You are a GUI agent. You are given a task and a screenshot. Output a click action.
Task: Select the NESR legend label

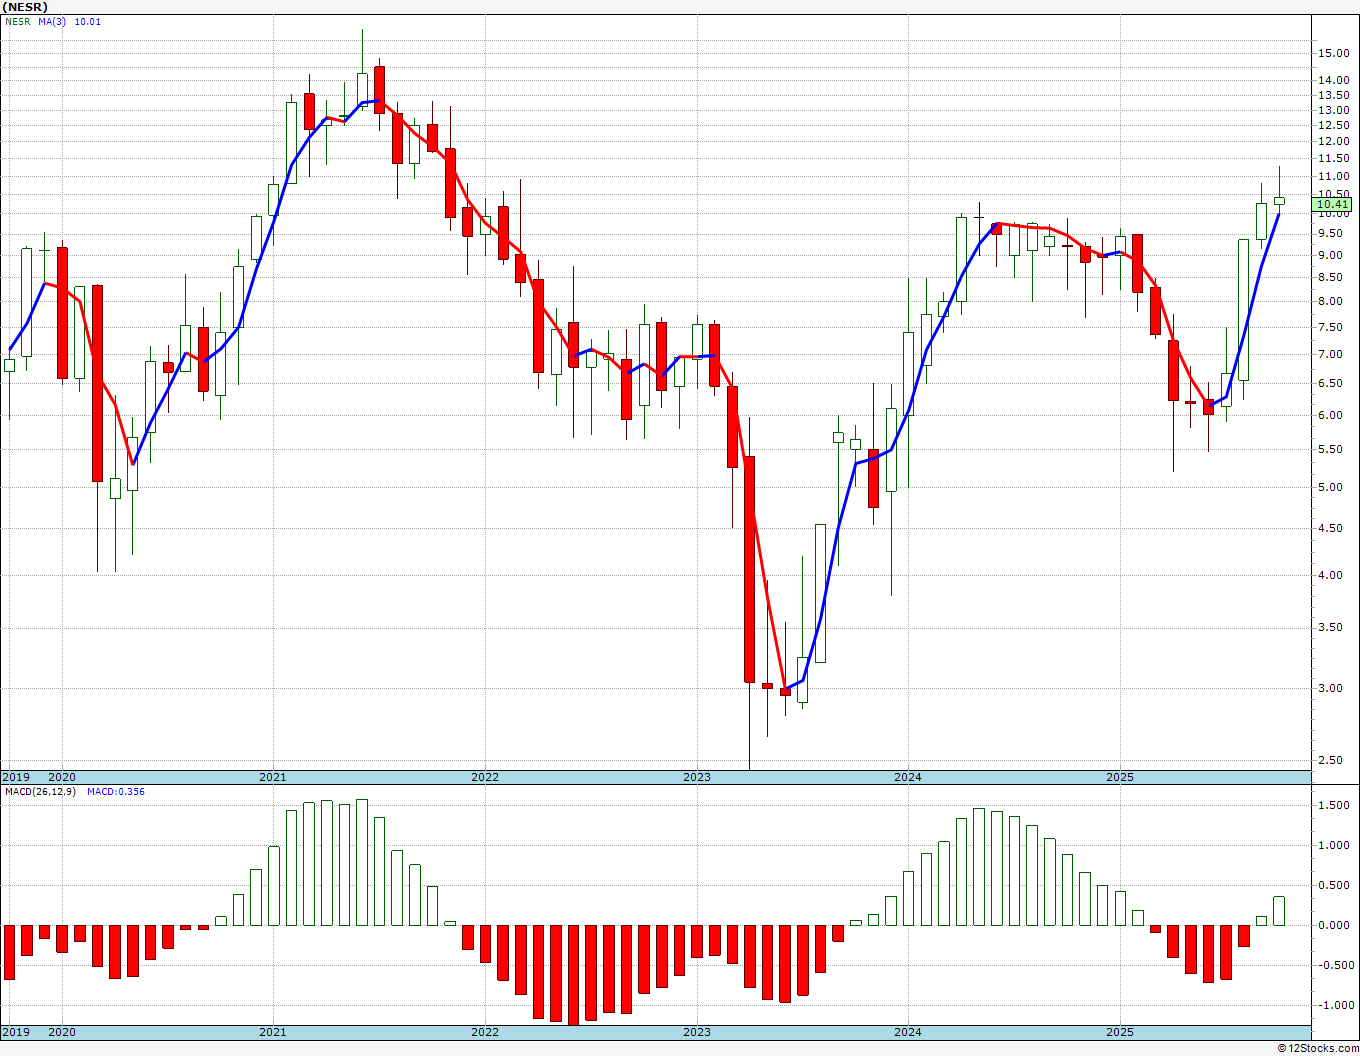[x=17, y=22]
